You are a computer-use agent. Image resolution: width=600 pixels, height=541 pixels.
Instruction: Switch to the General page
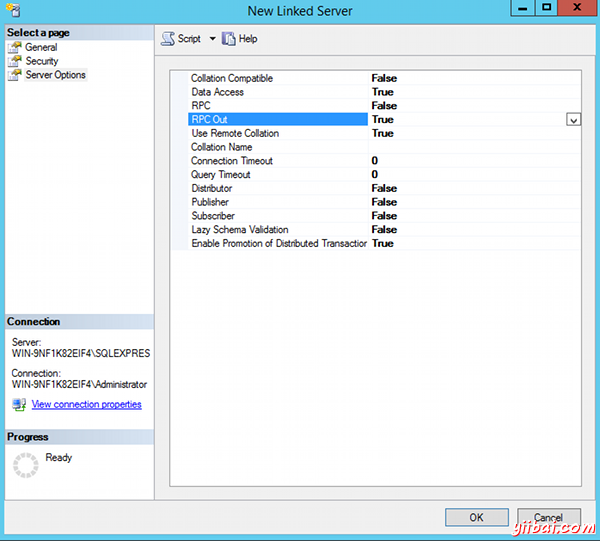[41, 47]
